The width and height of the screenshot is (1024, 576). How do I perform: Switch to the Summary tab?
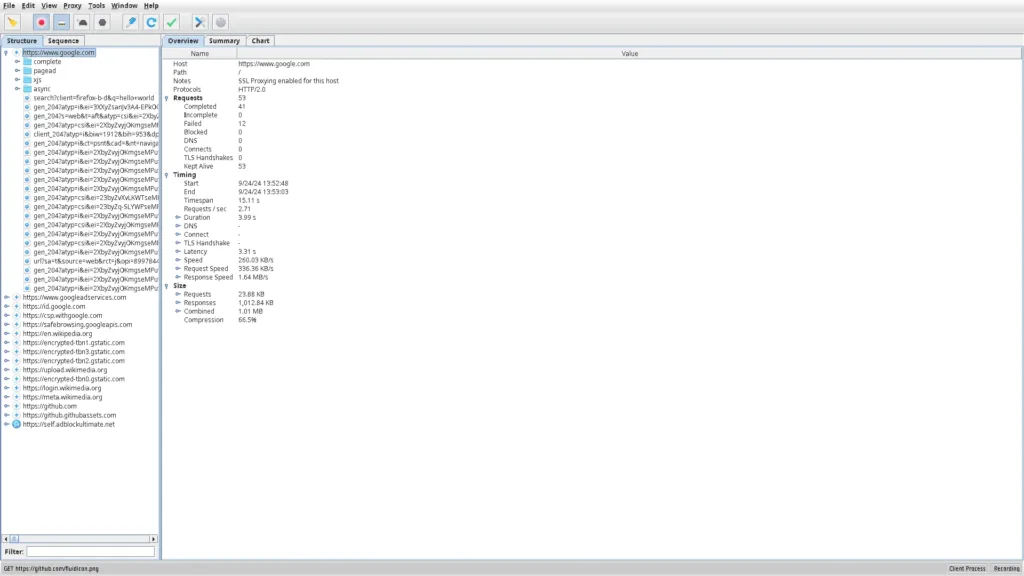[x=224, y=40]
